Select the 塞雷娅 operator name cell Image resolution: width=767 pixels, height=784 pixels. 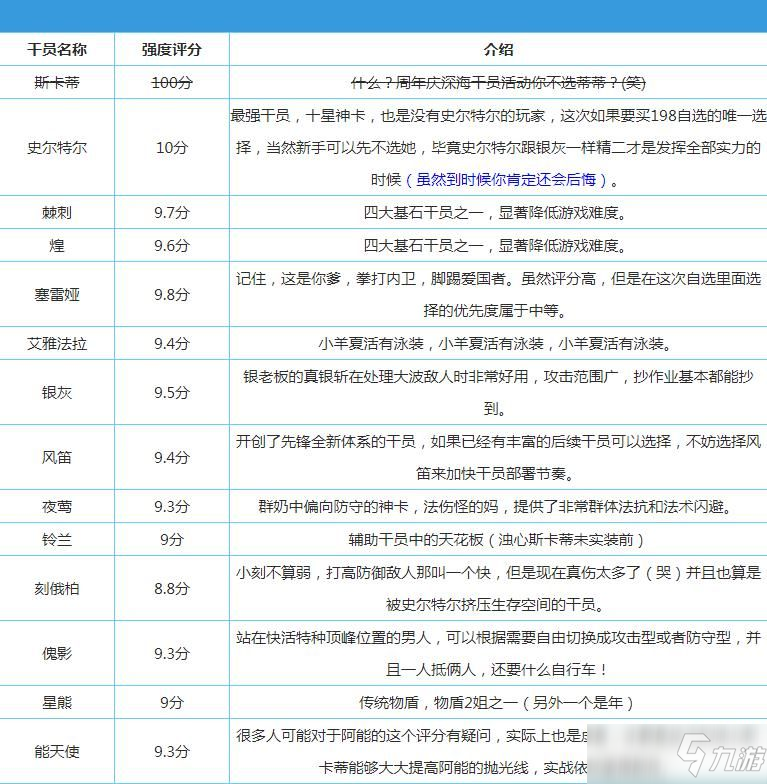tap(57, 294)
